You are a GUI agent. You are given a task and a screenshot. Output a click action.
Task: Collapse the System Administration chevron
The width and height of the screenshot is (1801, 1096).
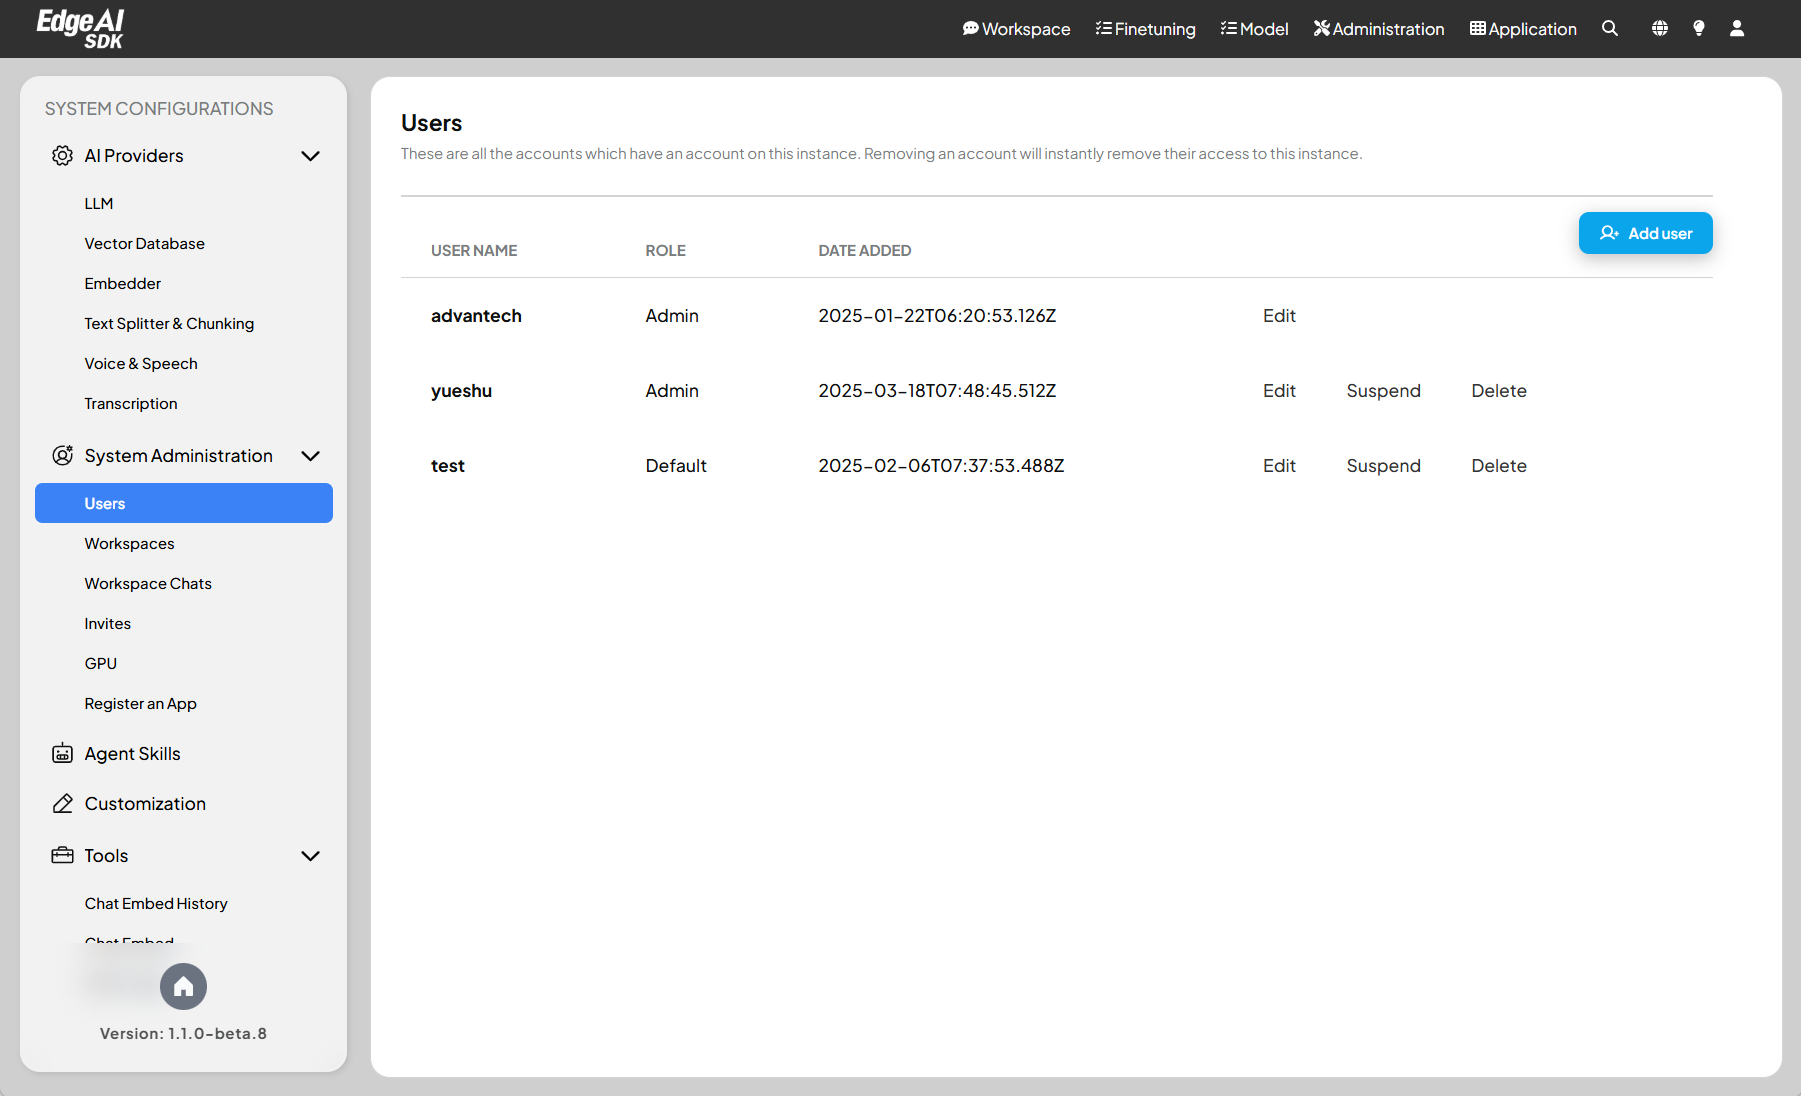tap(310, 456)
